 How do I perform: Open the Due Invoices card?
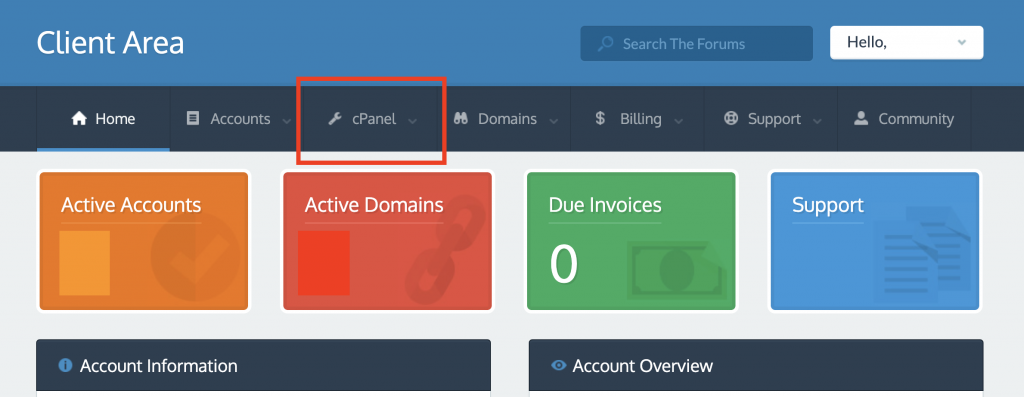tap(631, 241)
